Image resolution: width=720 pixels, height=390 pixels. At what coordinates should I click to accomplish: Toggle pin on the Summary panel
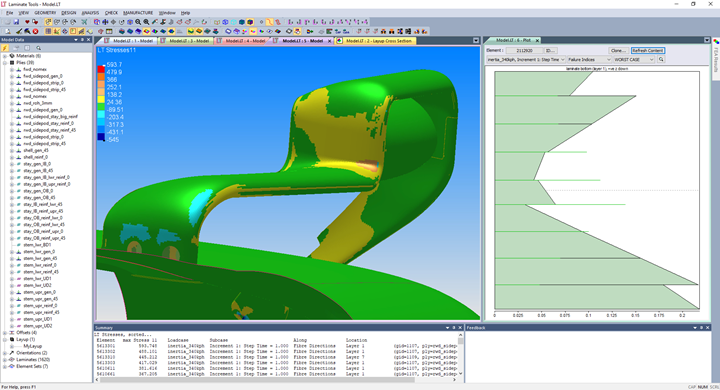tap(454, 328)
